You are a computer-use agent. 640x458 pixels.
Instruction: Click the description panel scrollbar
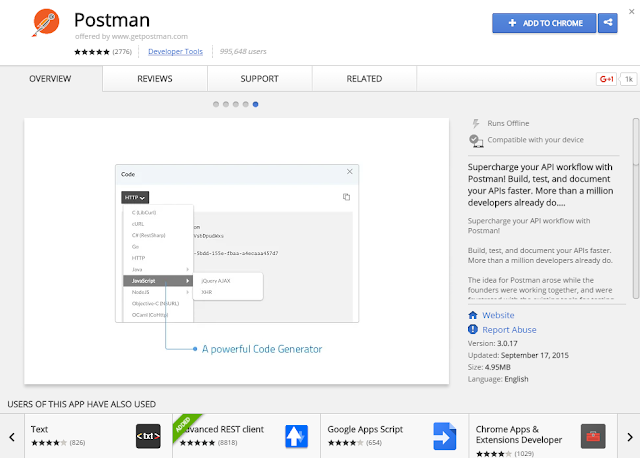coord(636,208)
